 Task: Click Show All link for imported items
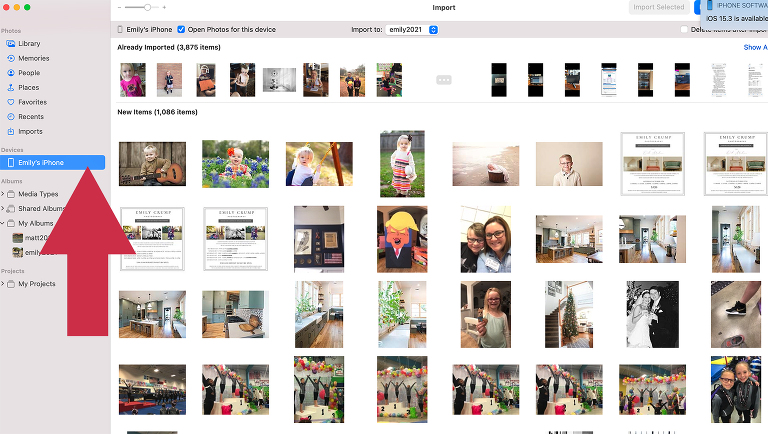pos(755,48)
